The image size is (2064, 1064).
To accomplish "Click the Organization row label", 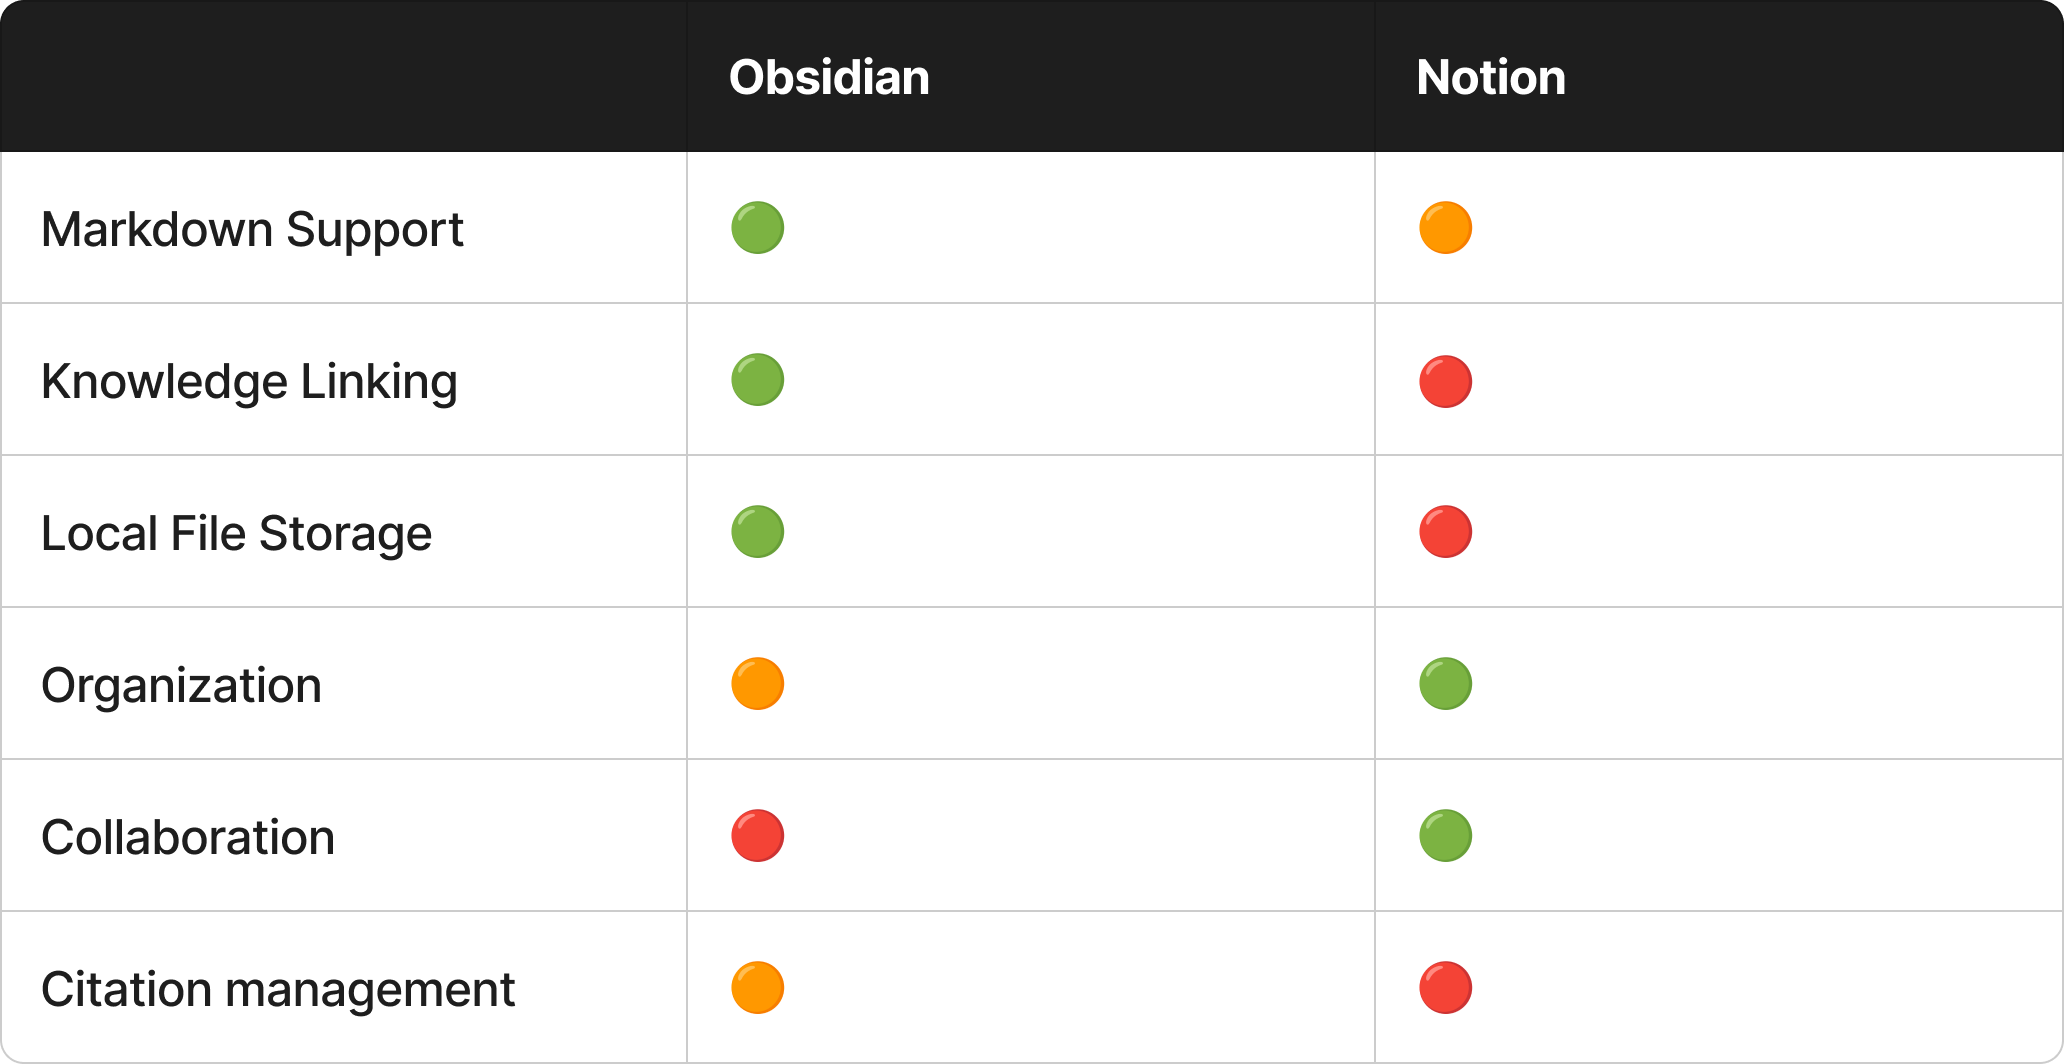I will 181,685.
